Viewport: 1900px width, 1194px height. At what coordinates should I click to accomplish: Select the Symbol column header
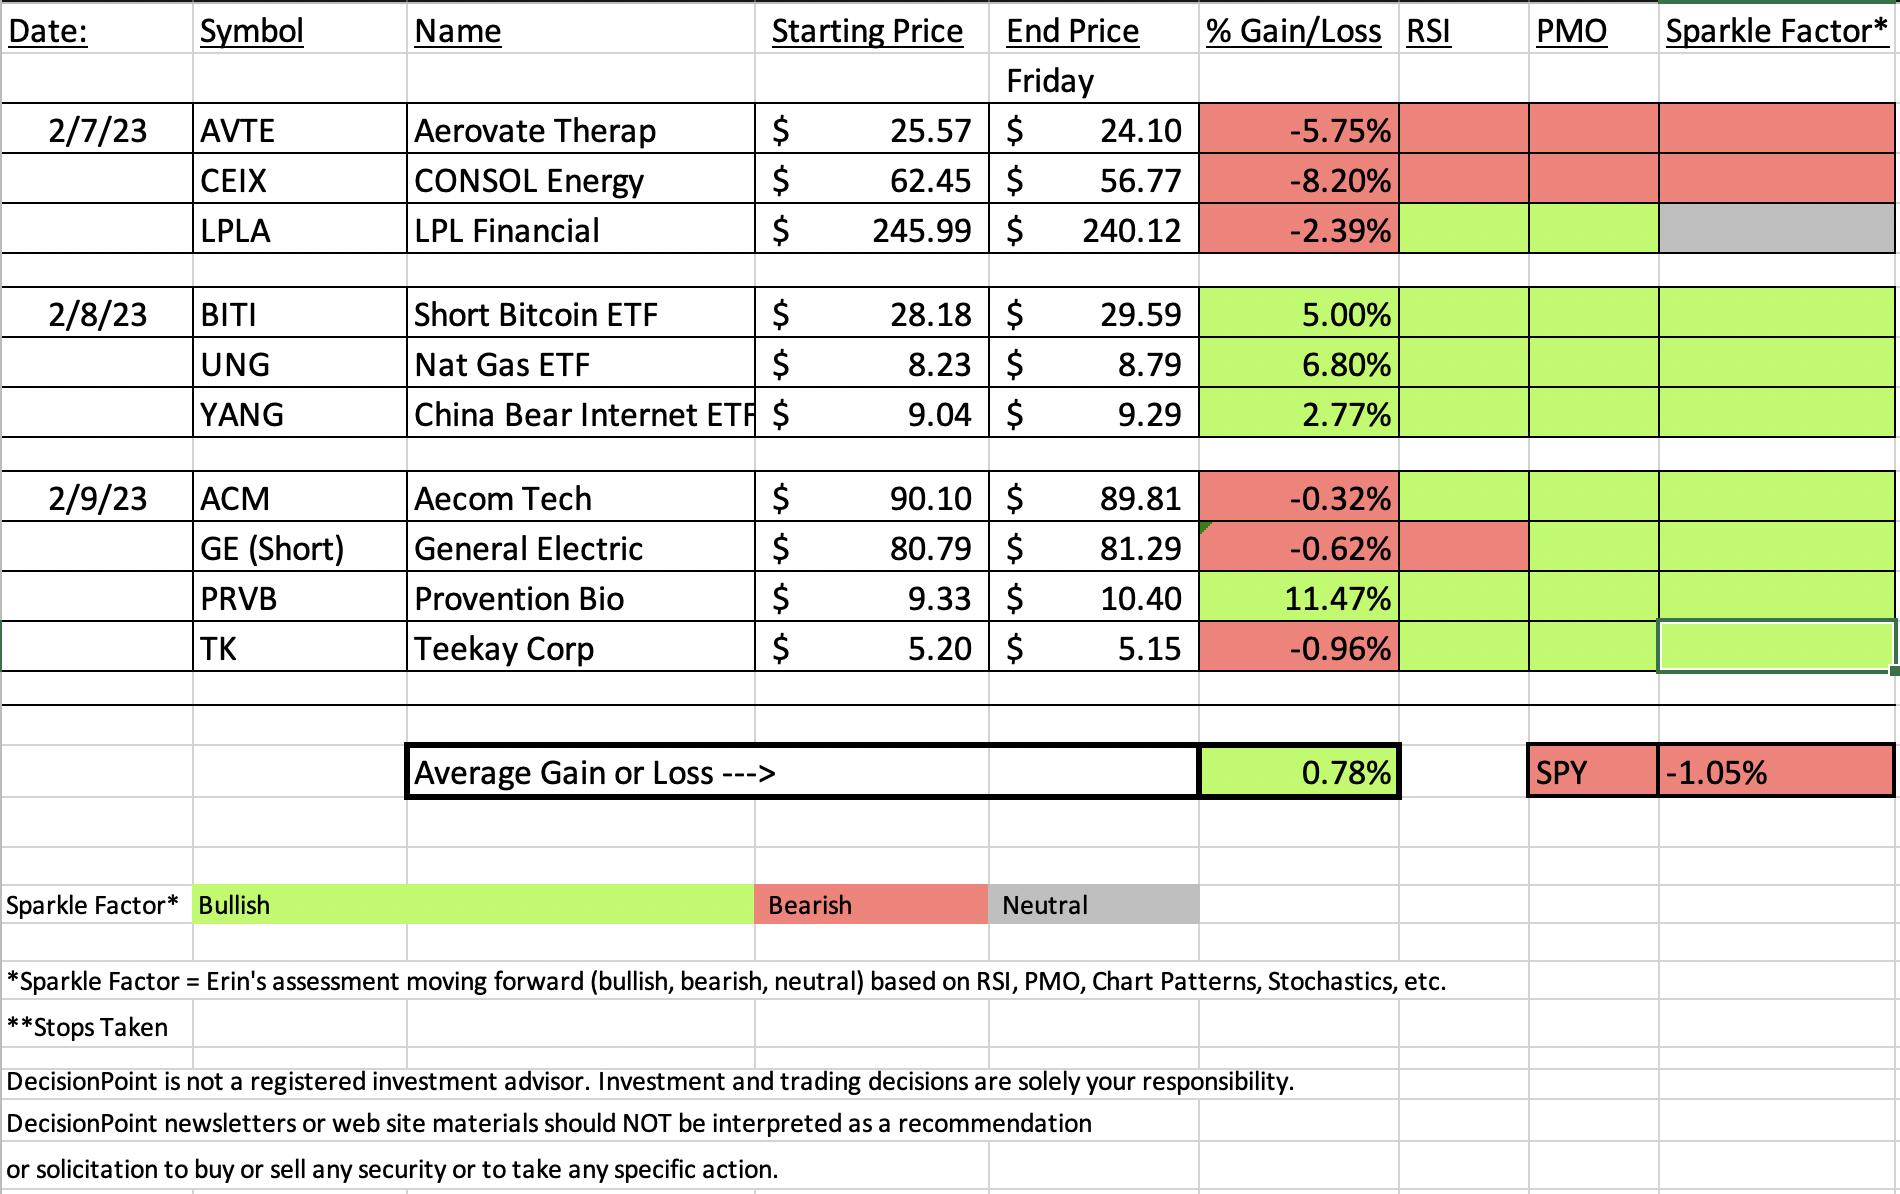tap(299, 29)
